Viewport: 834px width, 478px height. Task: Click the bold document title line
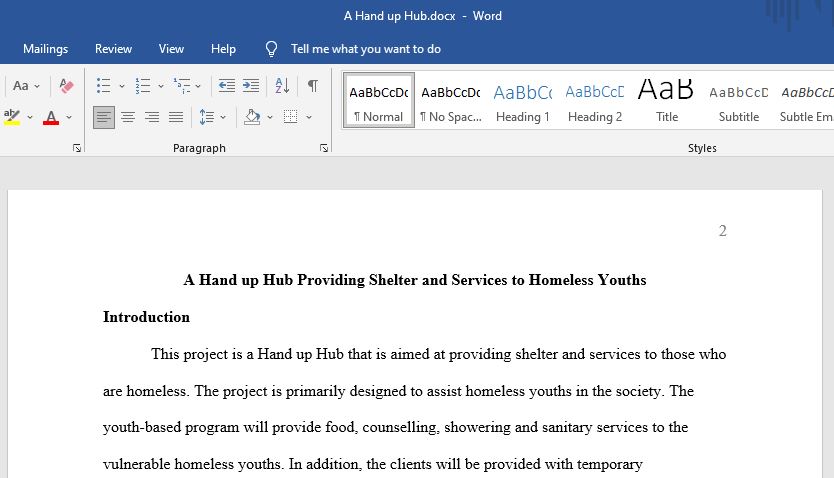pos(415,280)
